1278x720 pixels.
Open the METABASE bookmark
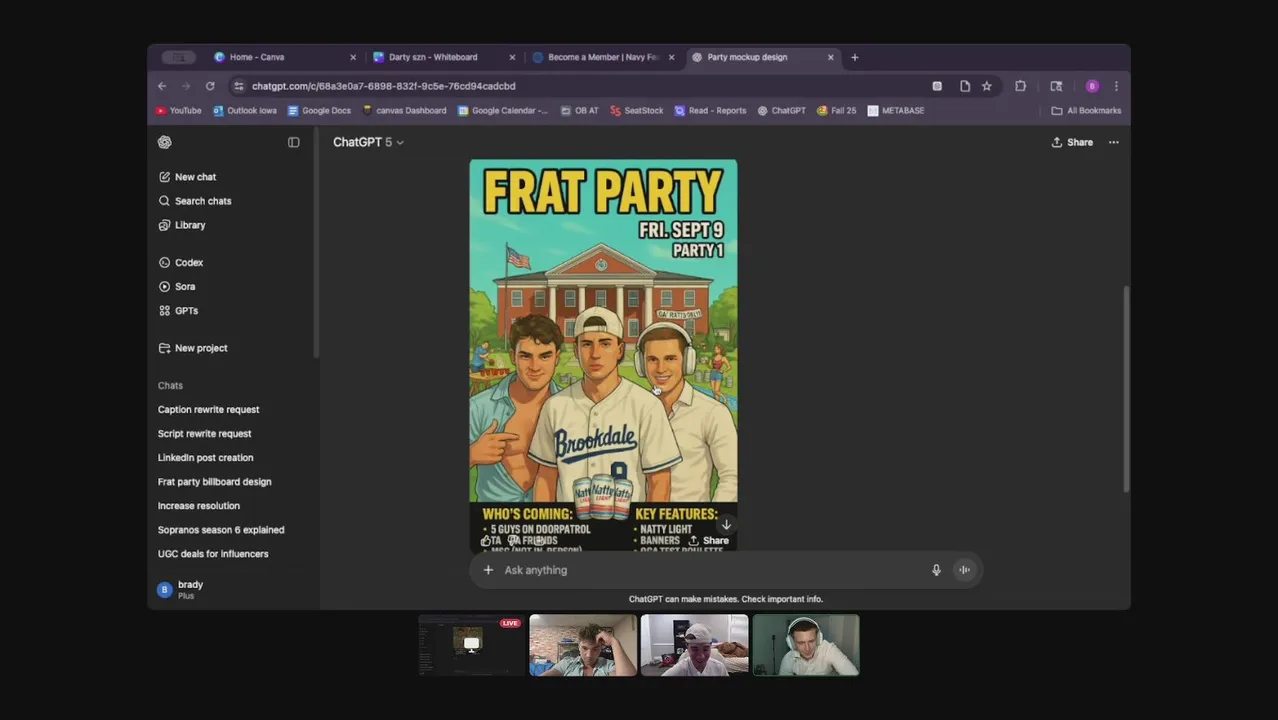click(895, 111)
